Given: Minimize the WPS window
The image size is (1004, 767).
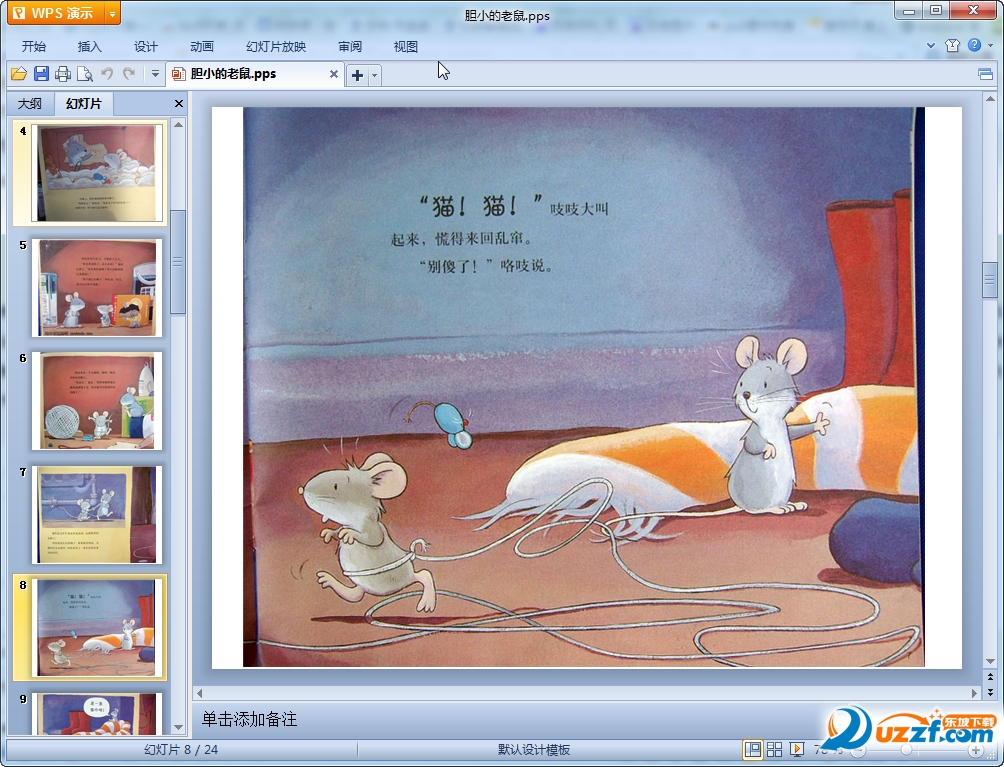Looking at the screenshot, I should pyautogui.click(x=909, y=10).
